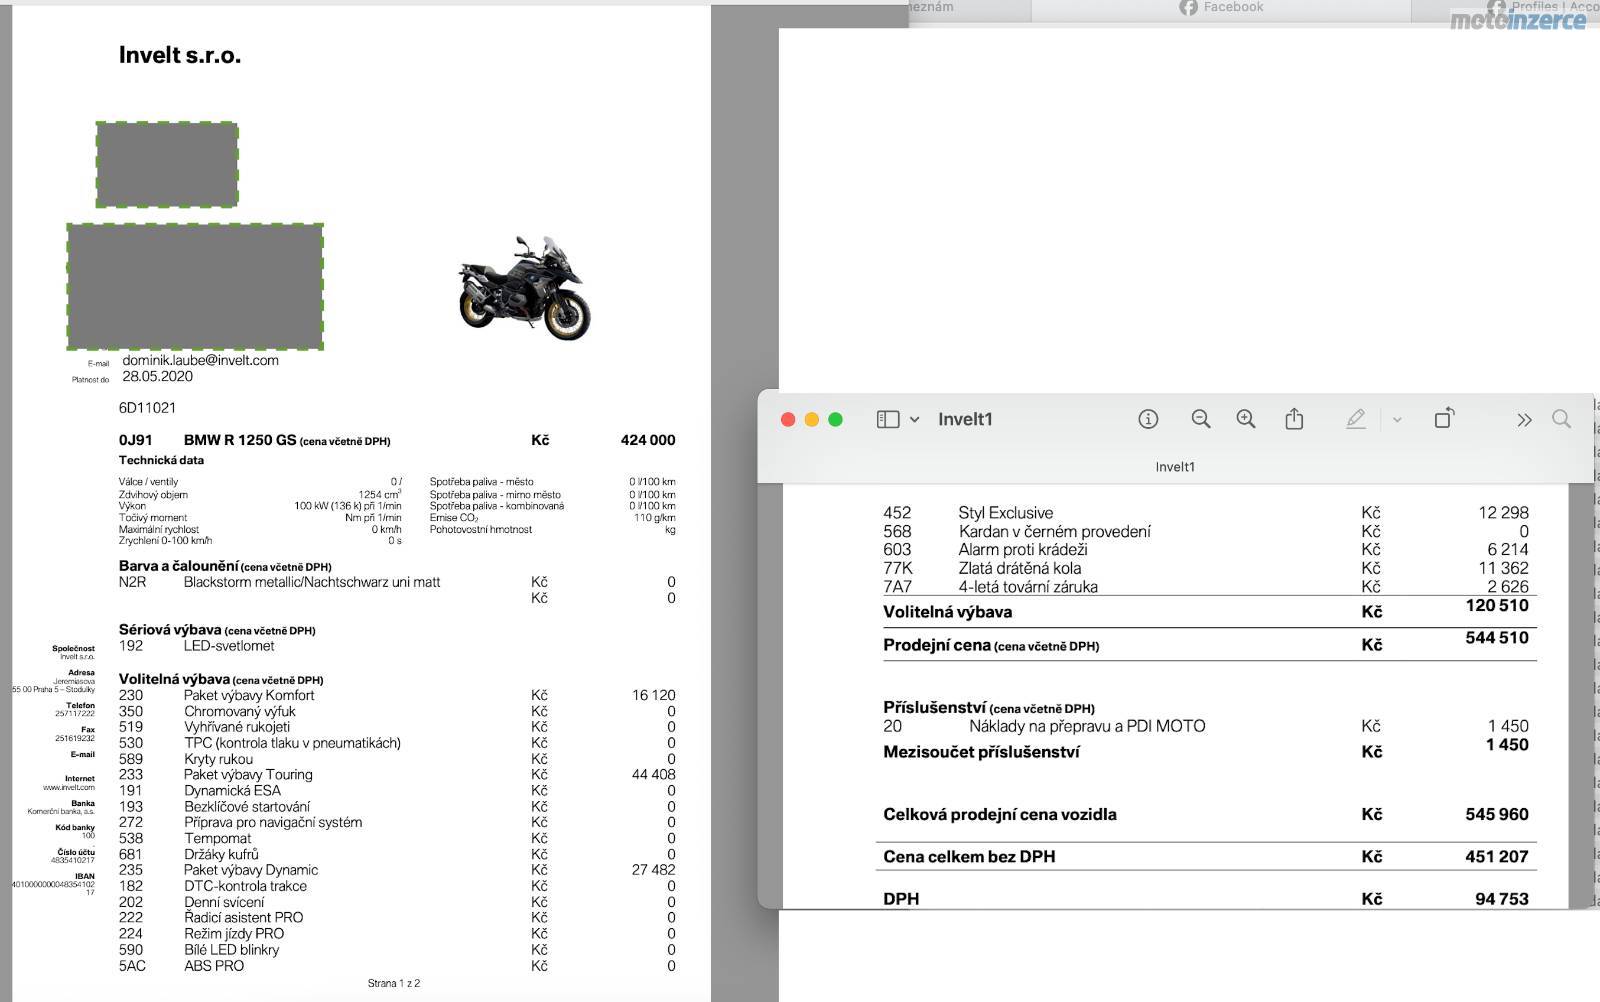Screen dimensions: 1600x1002
Task: Select the small gray redacted box
Action: click(167, 164)
